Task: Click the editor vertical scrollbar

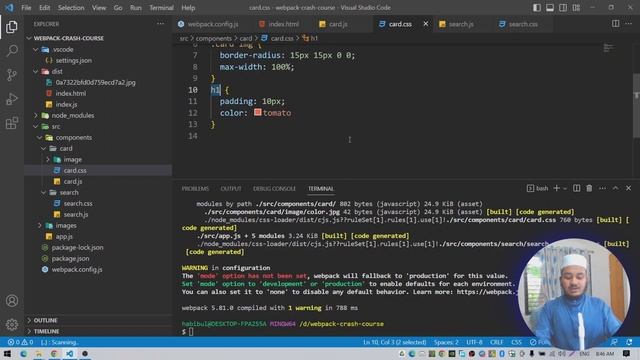Action: click(x=636, y=105)
